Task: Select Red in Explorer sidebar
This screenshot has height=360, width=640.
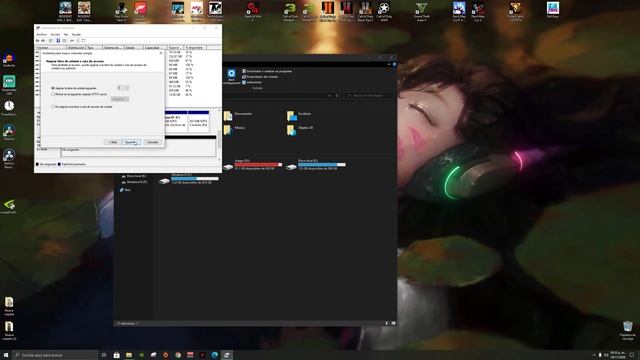Action: coord(125,190)
